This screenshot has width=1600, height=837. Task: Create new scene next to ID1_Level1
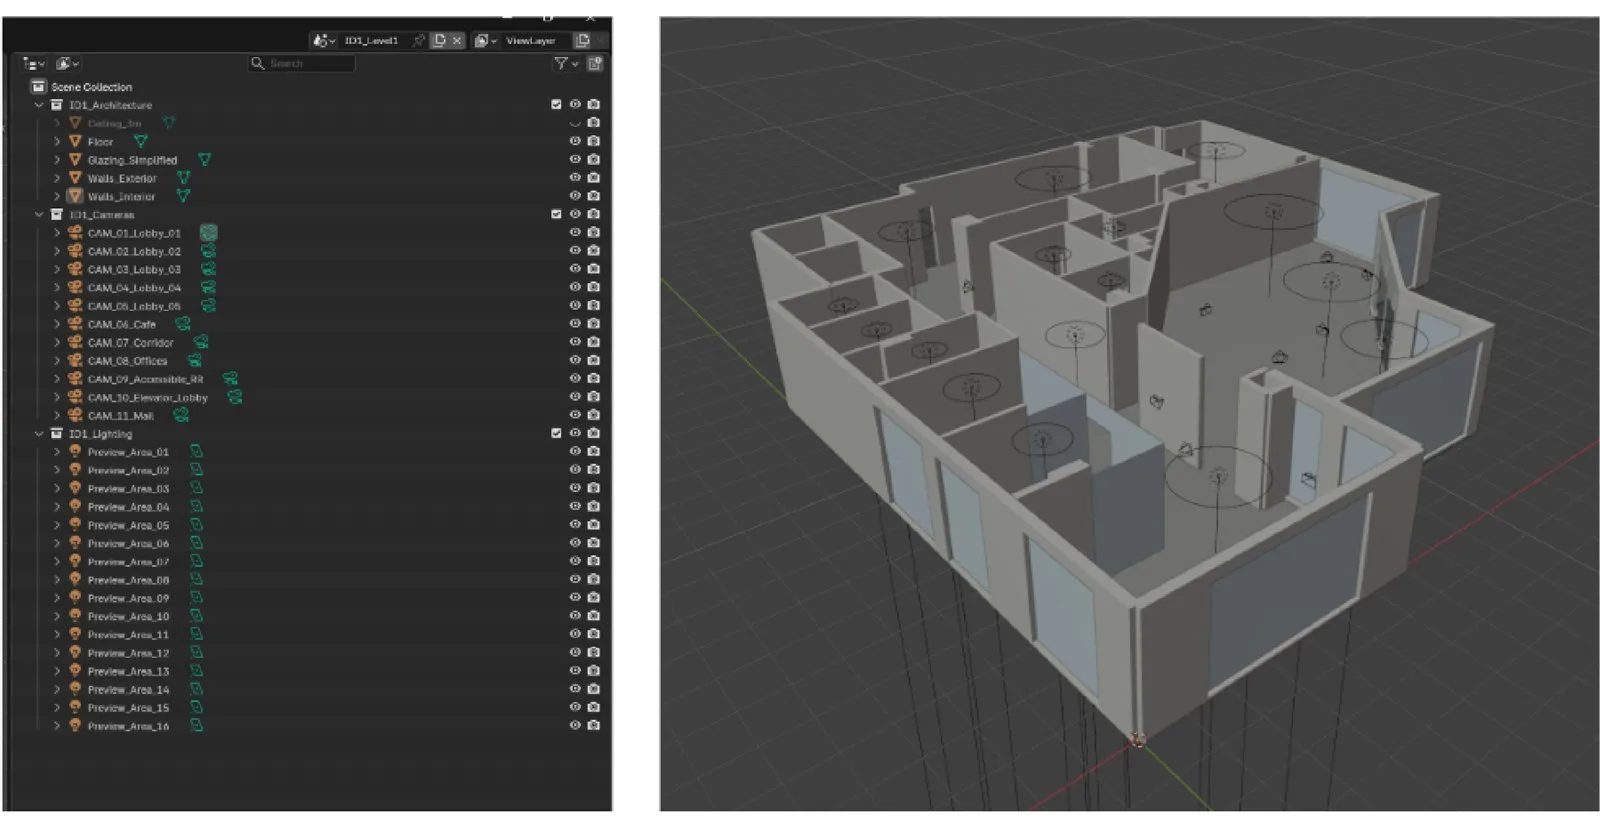[439, 41]
